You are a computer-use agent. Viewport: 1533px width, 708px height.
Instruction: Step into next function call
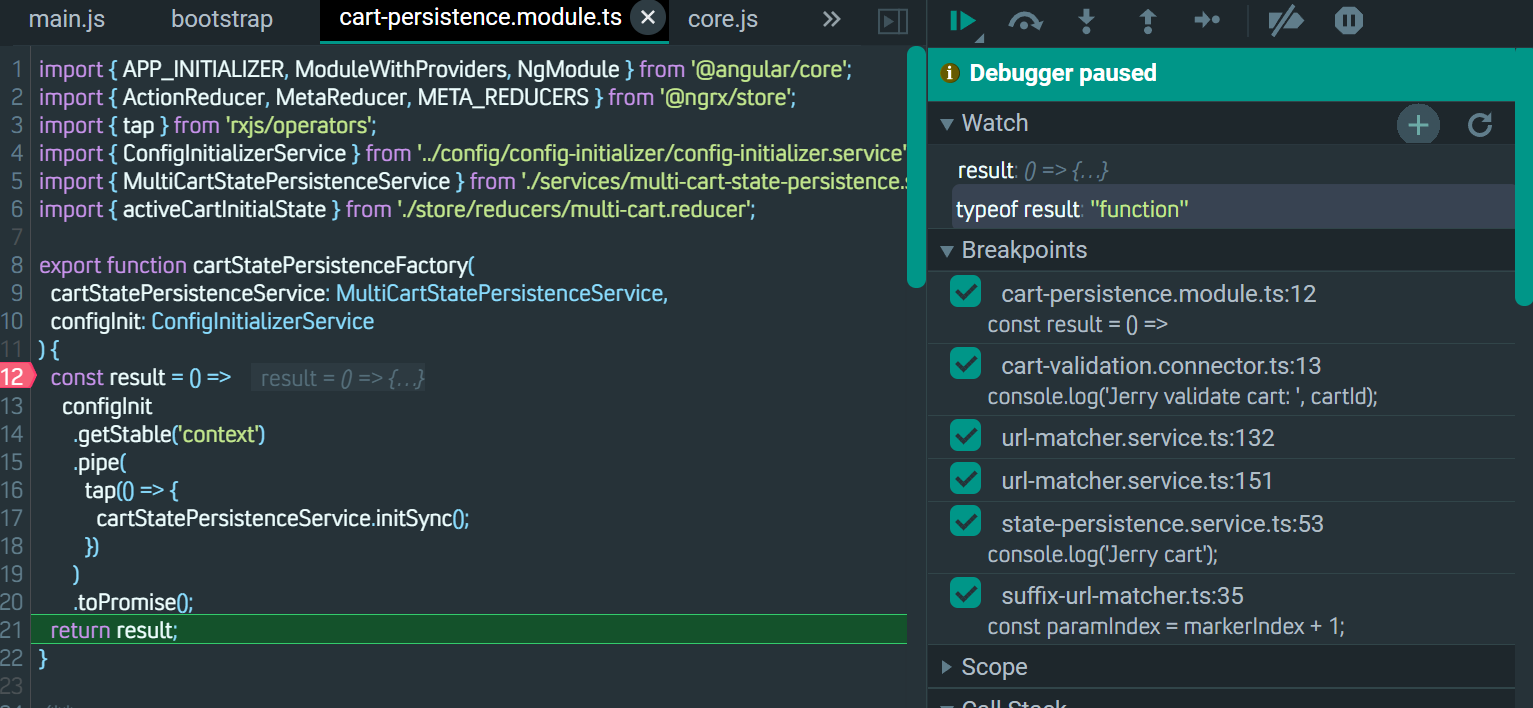click(x=1086, y=21)
